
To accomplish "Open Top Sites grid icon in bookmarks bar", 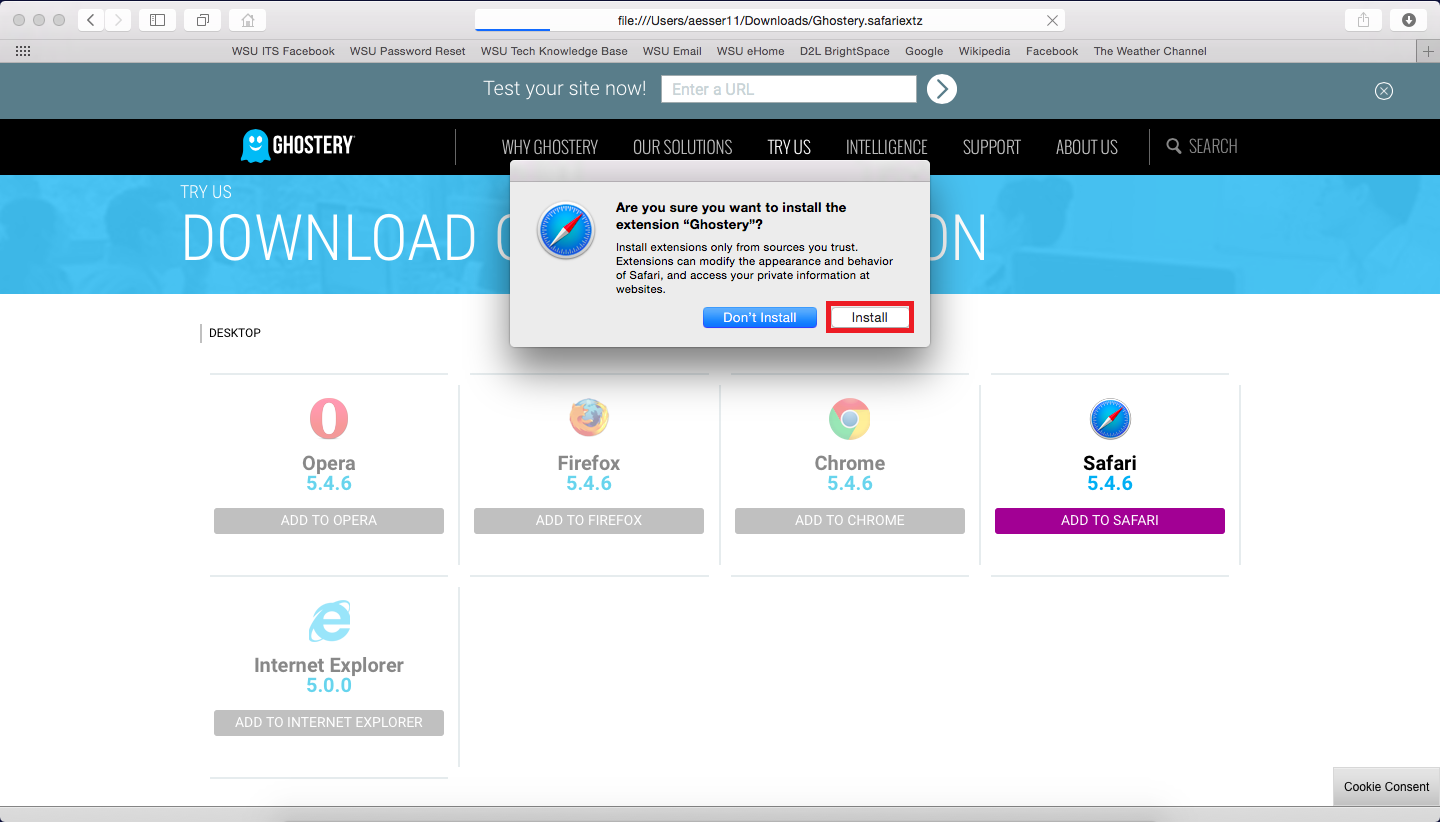I will [x=23, y=51].
